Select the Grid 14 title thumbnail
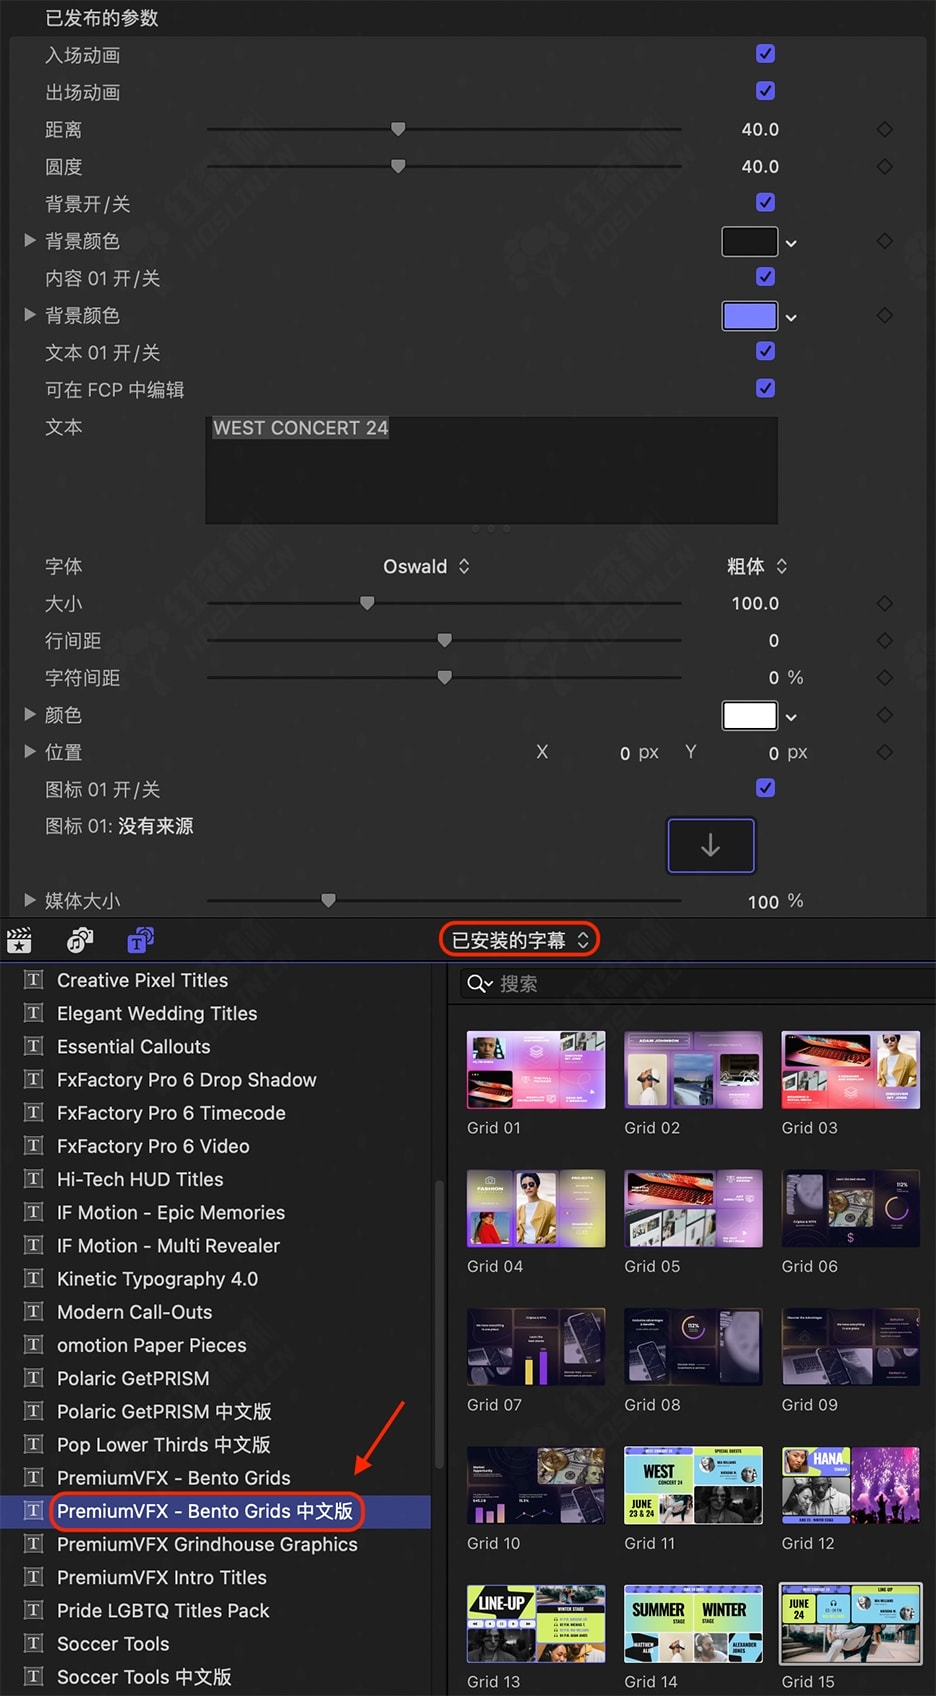This screenshot has height=1696, width=936. click(x=693, y=1624)
